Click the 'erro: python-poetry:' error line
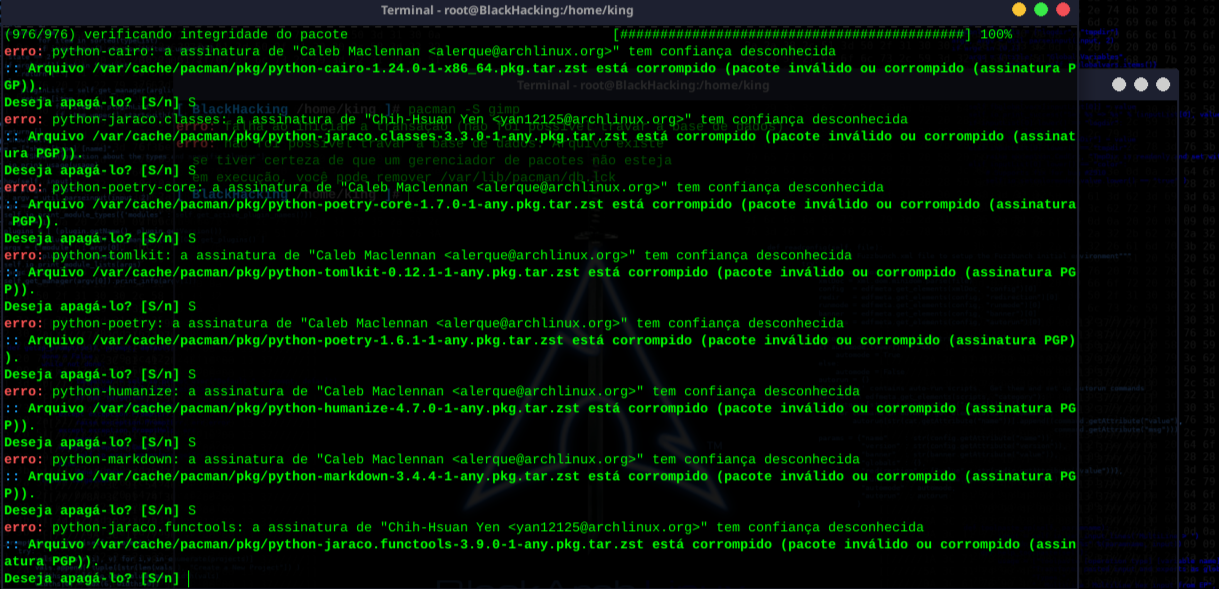 (x=424, y=323)
